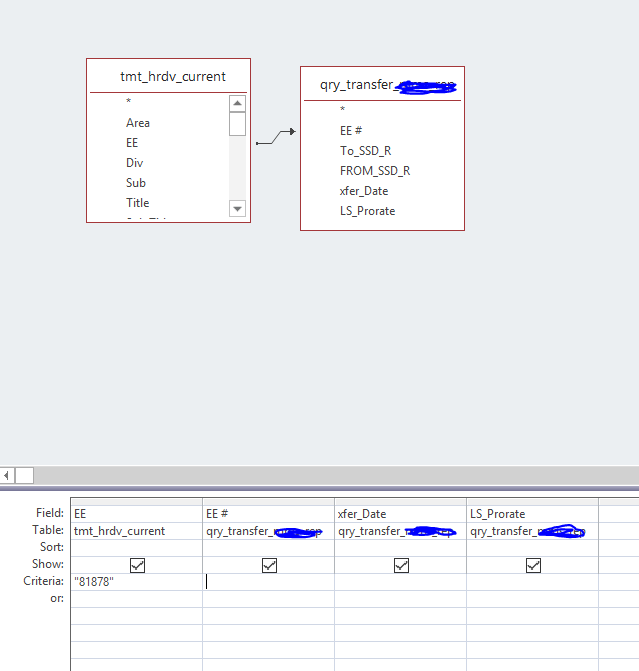
Task: Click column selector bar above EE field
Action: tap(137, 502)
